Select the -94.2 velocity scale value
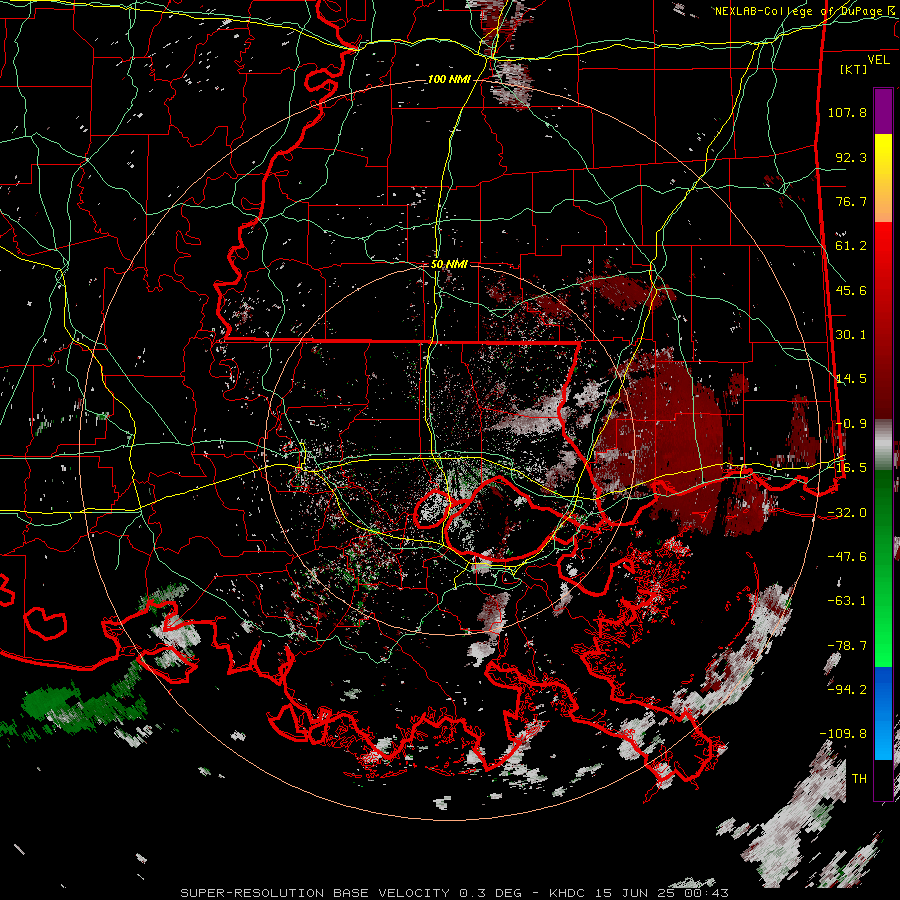900x900 pixels. pyautogui.click(x=847, y=689)
